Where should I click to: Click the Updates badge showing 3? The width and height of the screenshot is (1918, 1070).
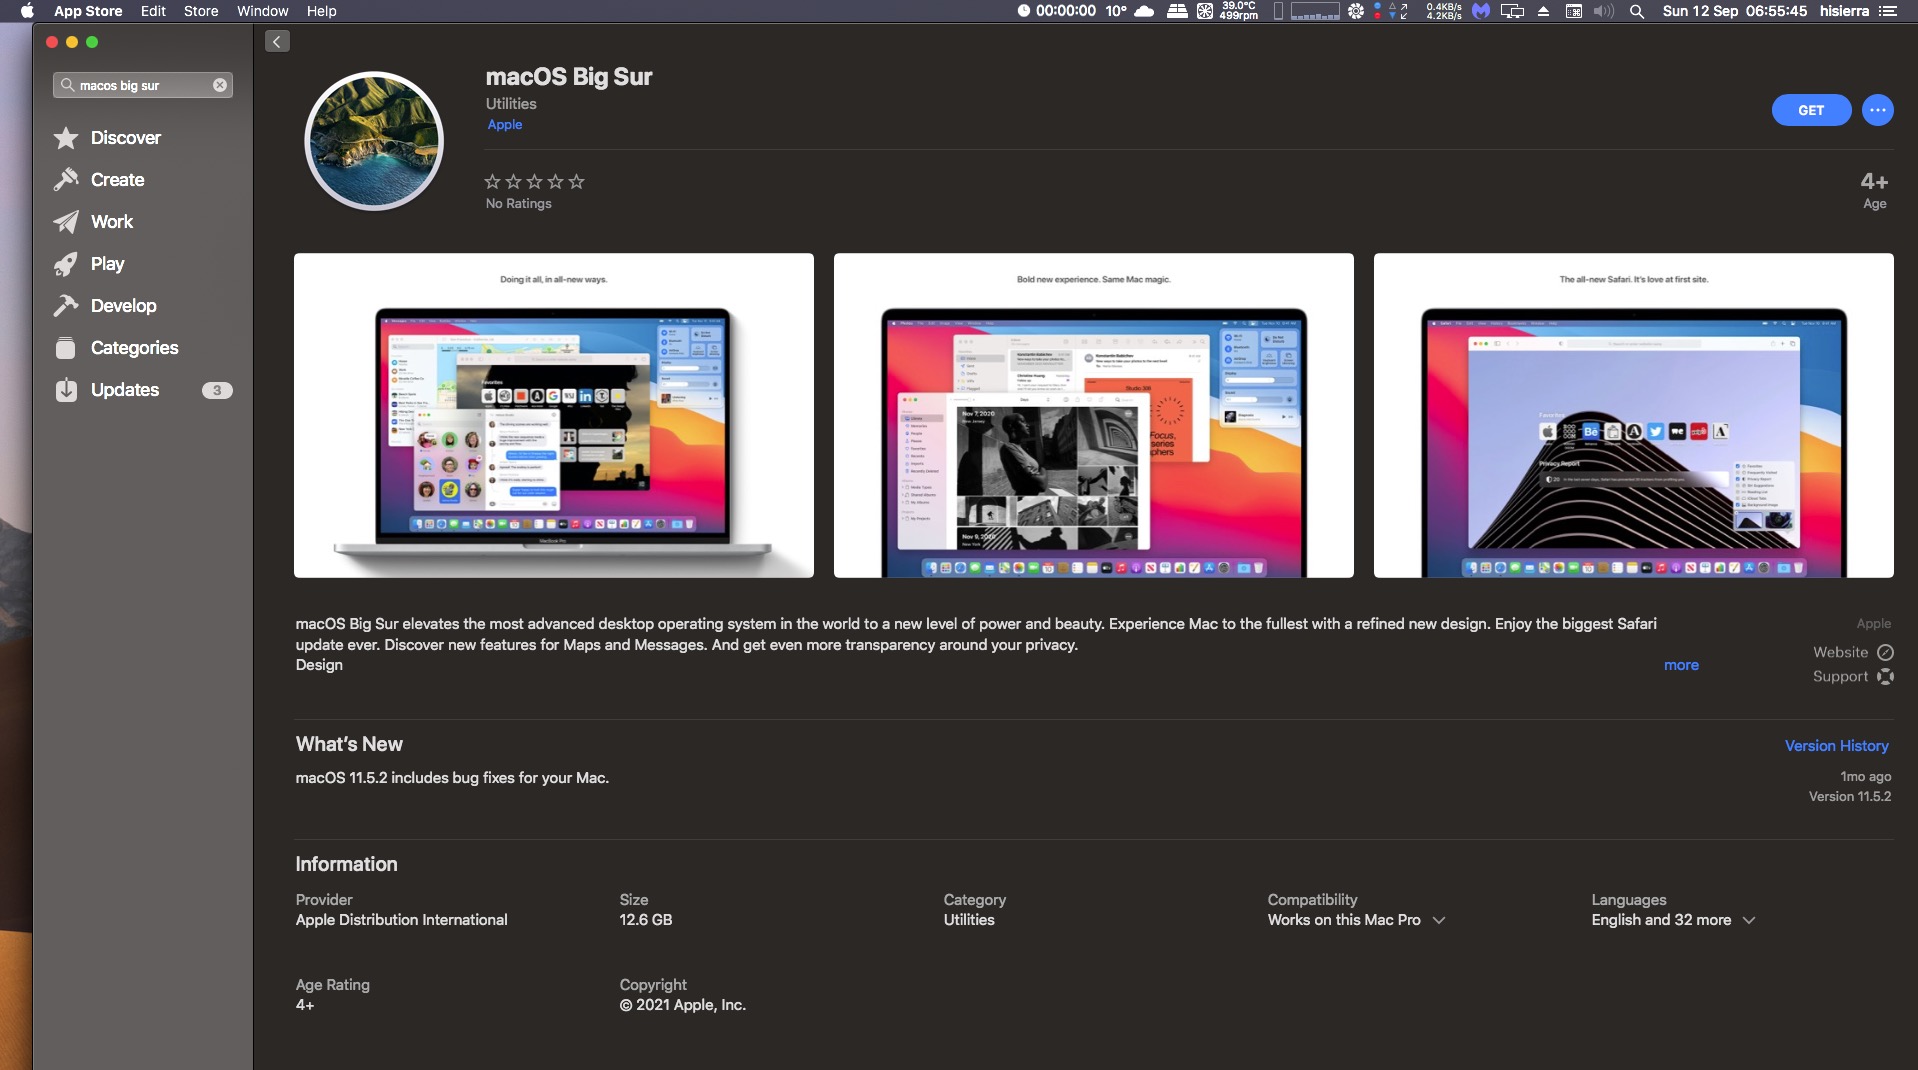pos(217,390)
